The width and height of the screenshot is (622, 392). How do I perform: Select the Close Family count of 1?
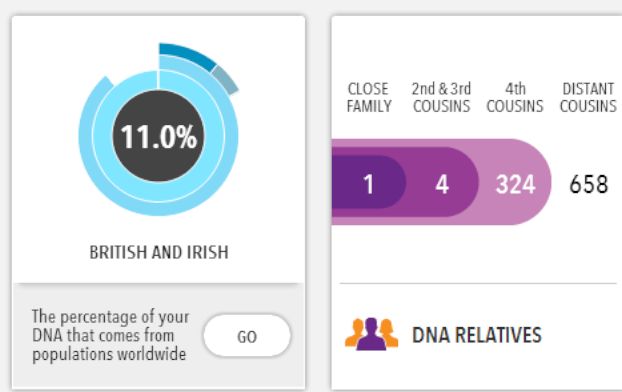[369, 184]
